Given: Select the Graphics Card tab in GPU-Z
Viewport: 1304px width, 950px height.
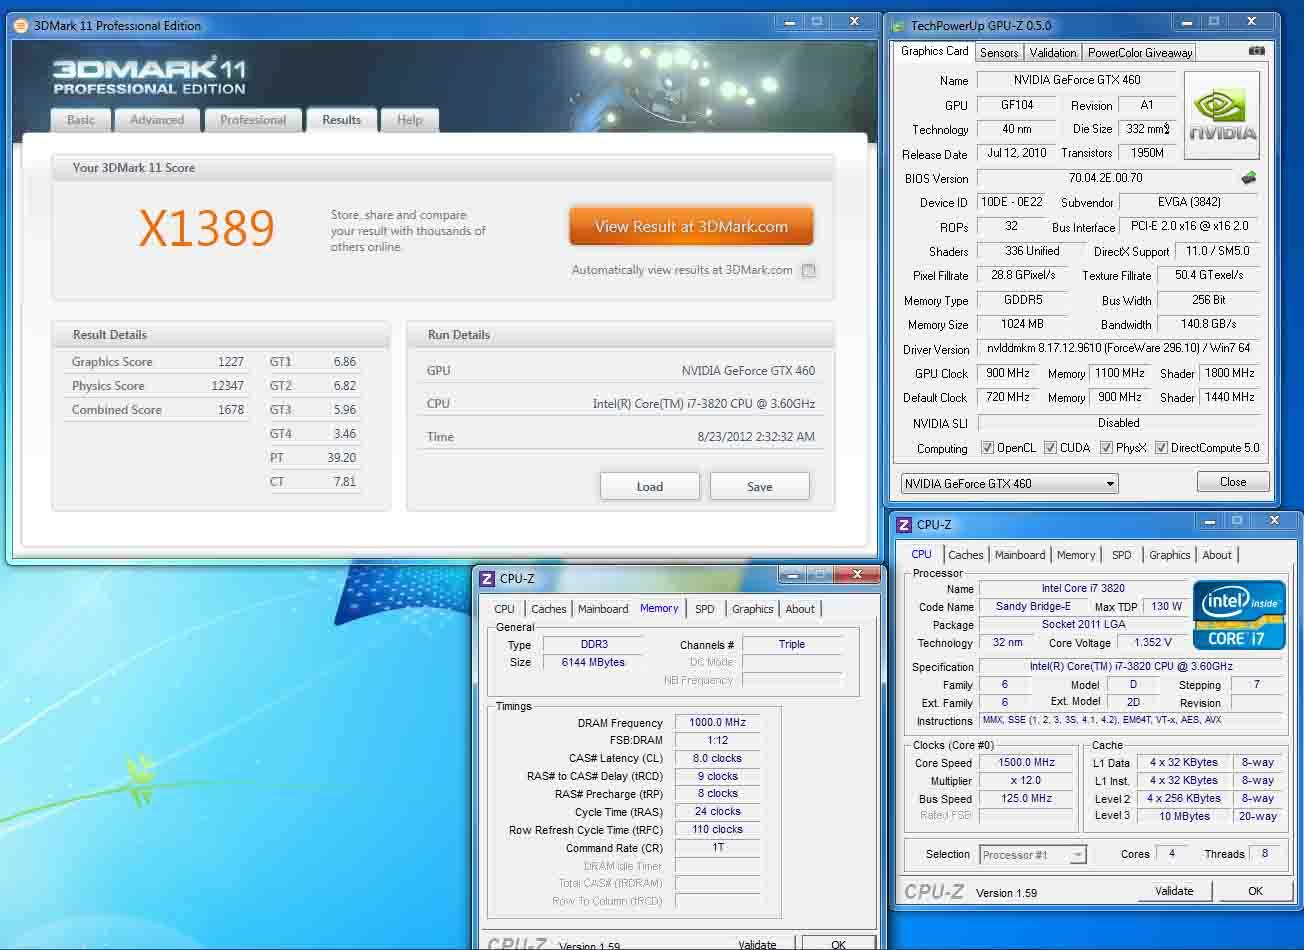Looking at the screenshot, I should [x=934, y=51].
